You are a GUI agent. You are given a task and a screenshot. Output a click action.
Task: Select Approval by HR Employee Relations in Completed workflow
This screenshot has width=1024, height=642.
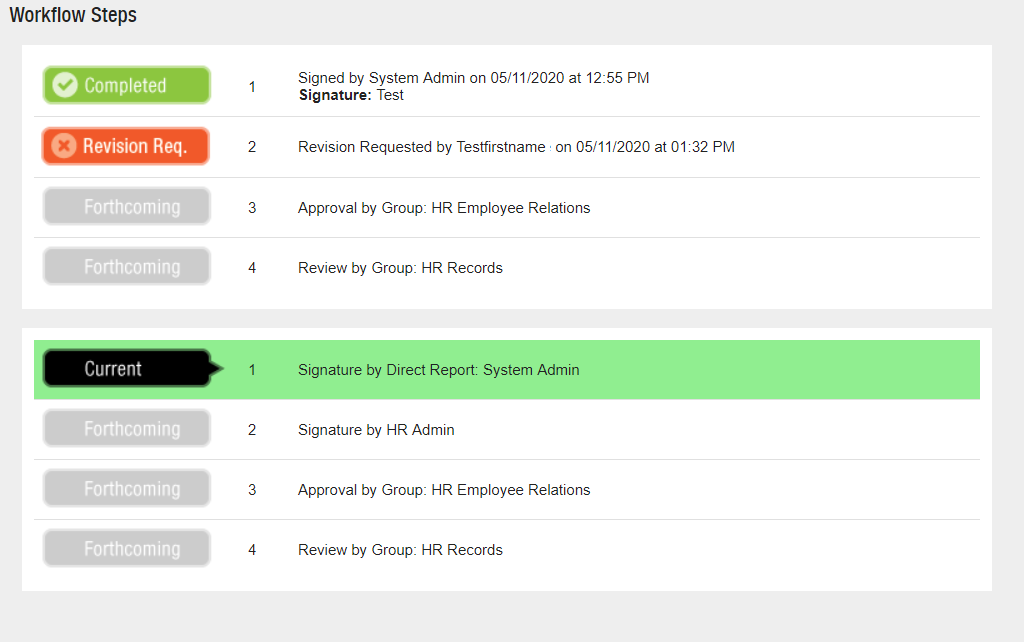[x=444, y=208]
